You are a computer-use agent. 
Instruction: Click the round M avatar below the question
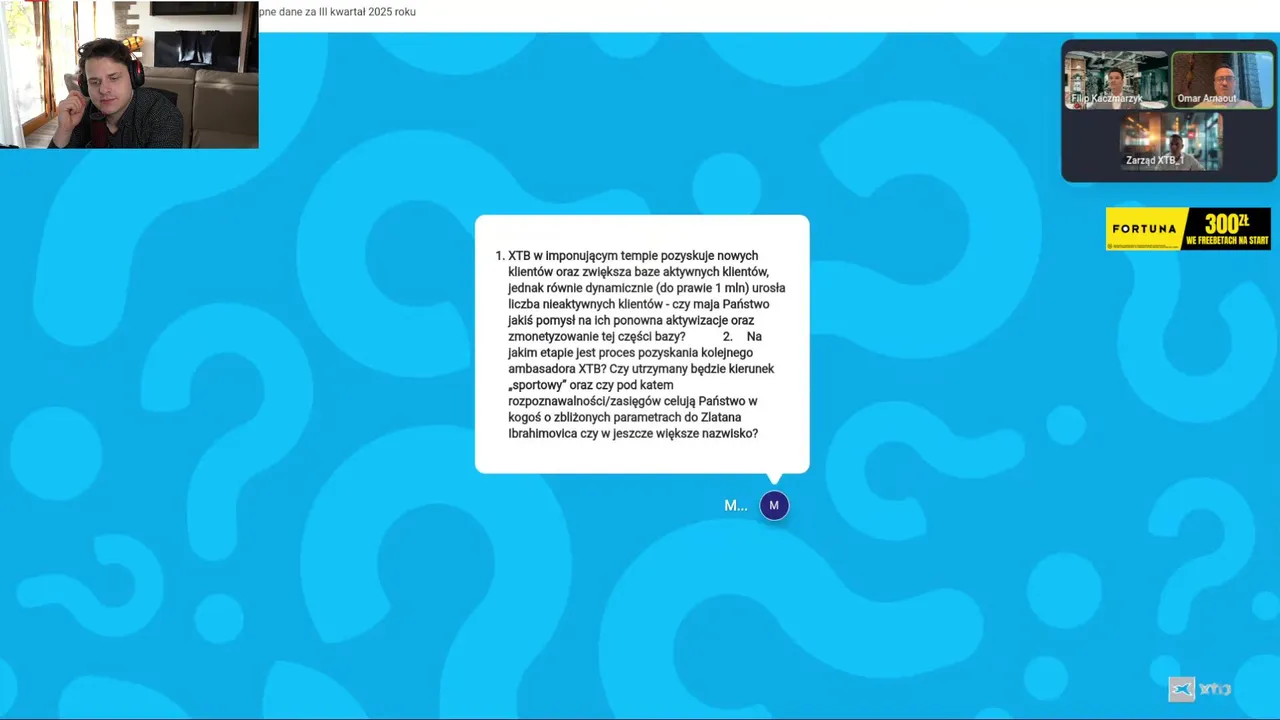point(774,506)
